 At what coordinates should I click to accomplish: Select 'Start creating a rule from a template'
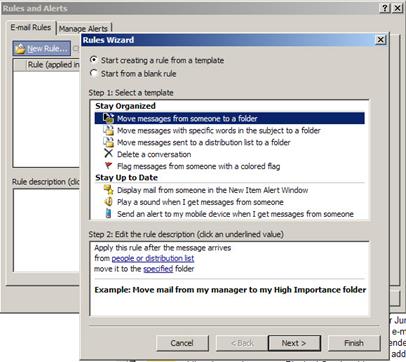pos(157,60)
